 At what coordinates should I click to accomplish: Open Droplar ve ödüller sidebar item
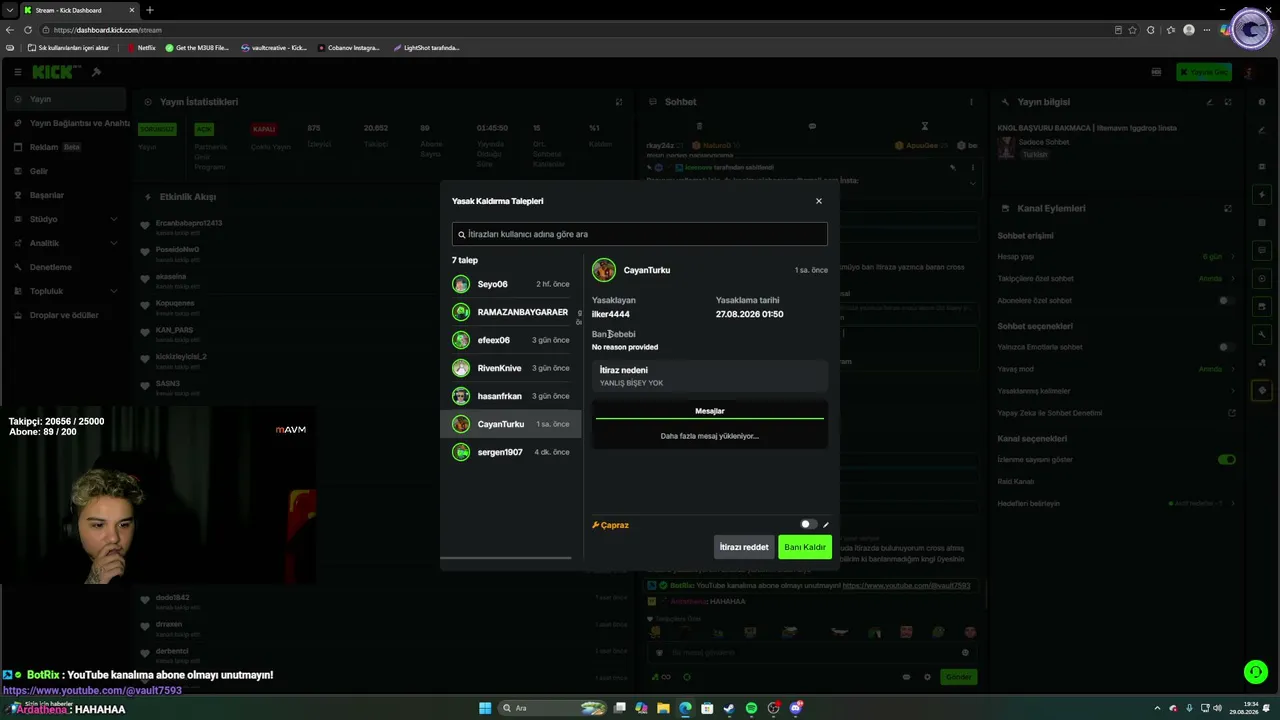66,315
